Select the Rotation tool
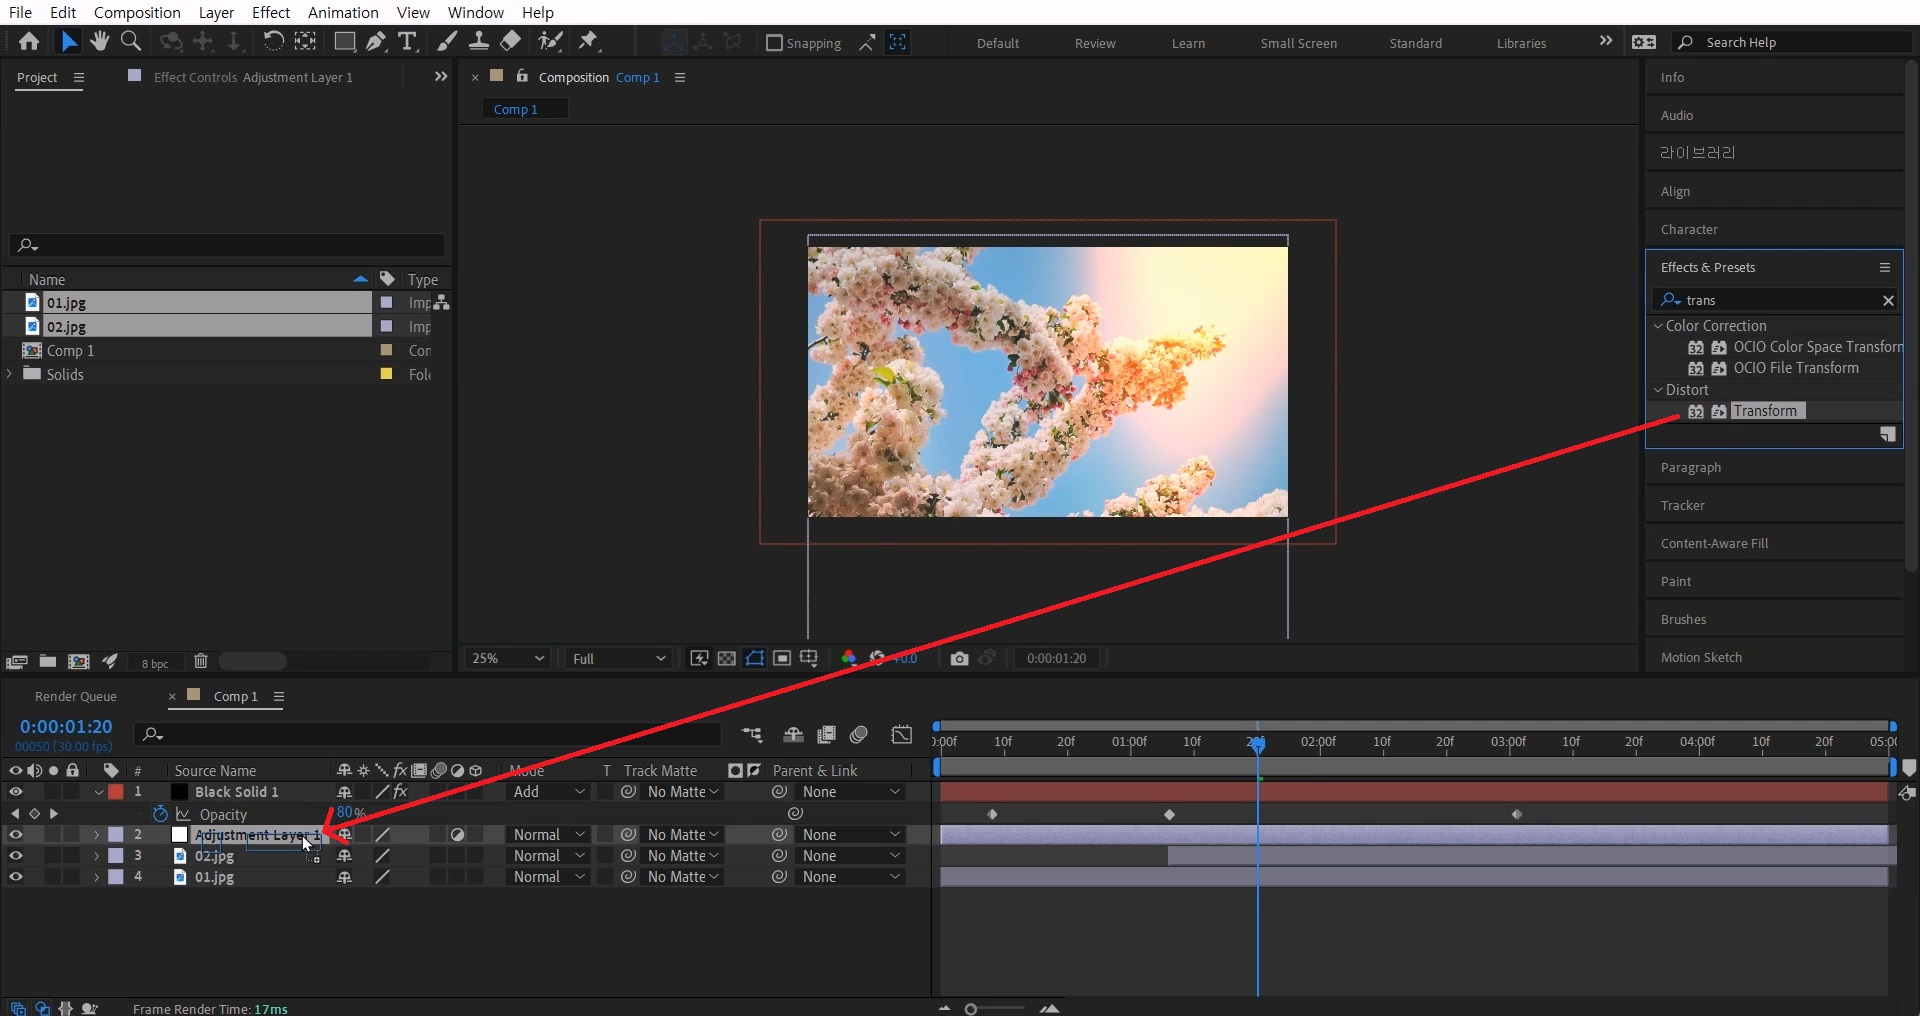Viewport: 1920px width, 1016px height. coord(273,41)
